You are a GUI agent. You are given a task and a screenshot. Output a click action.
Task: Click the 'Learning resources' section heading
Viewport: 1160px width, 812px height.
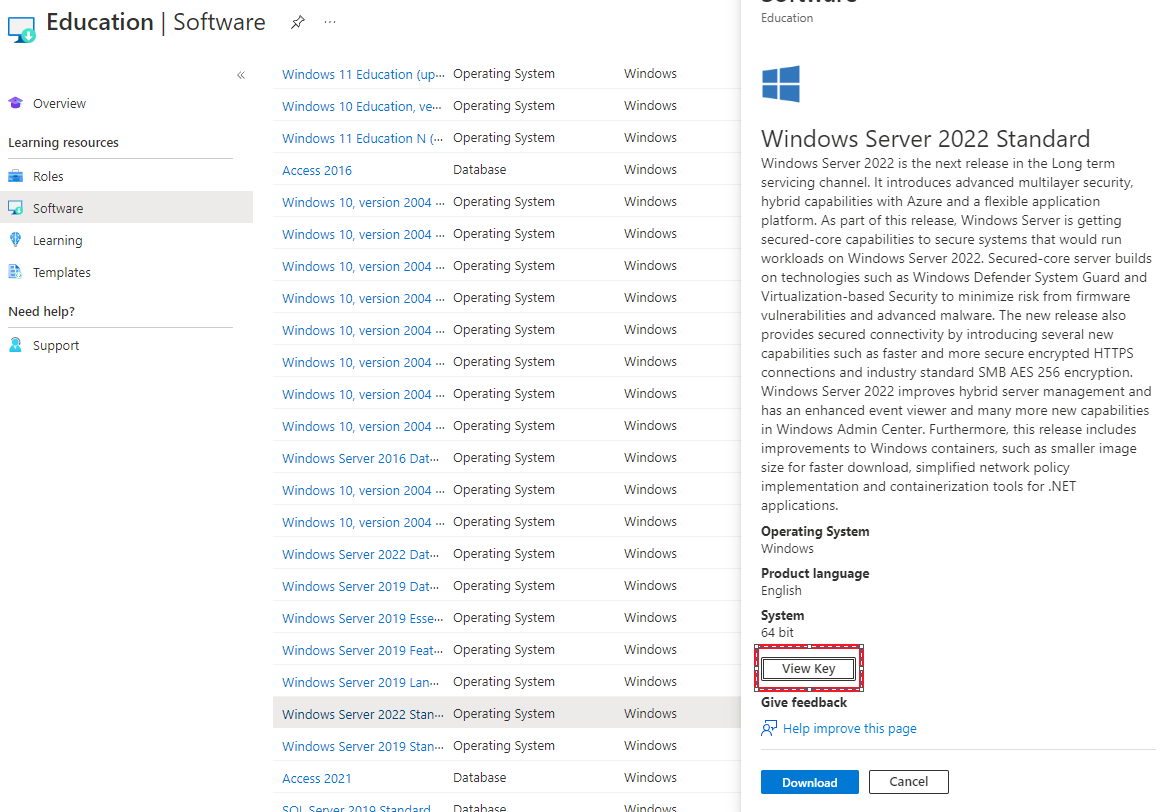point(64,142)
